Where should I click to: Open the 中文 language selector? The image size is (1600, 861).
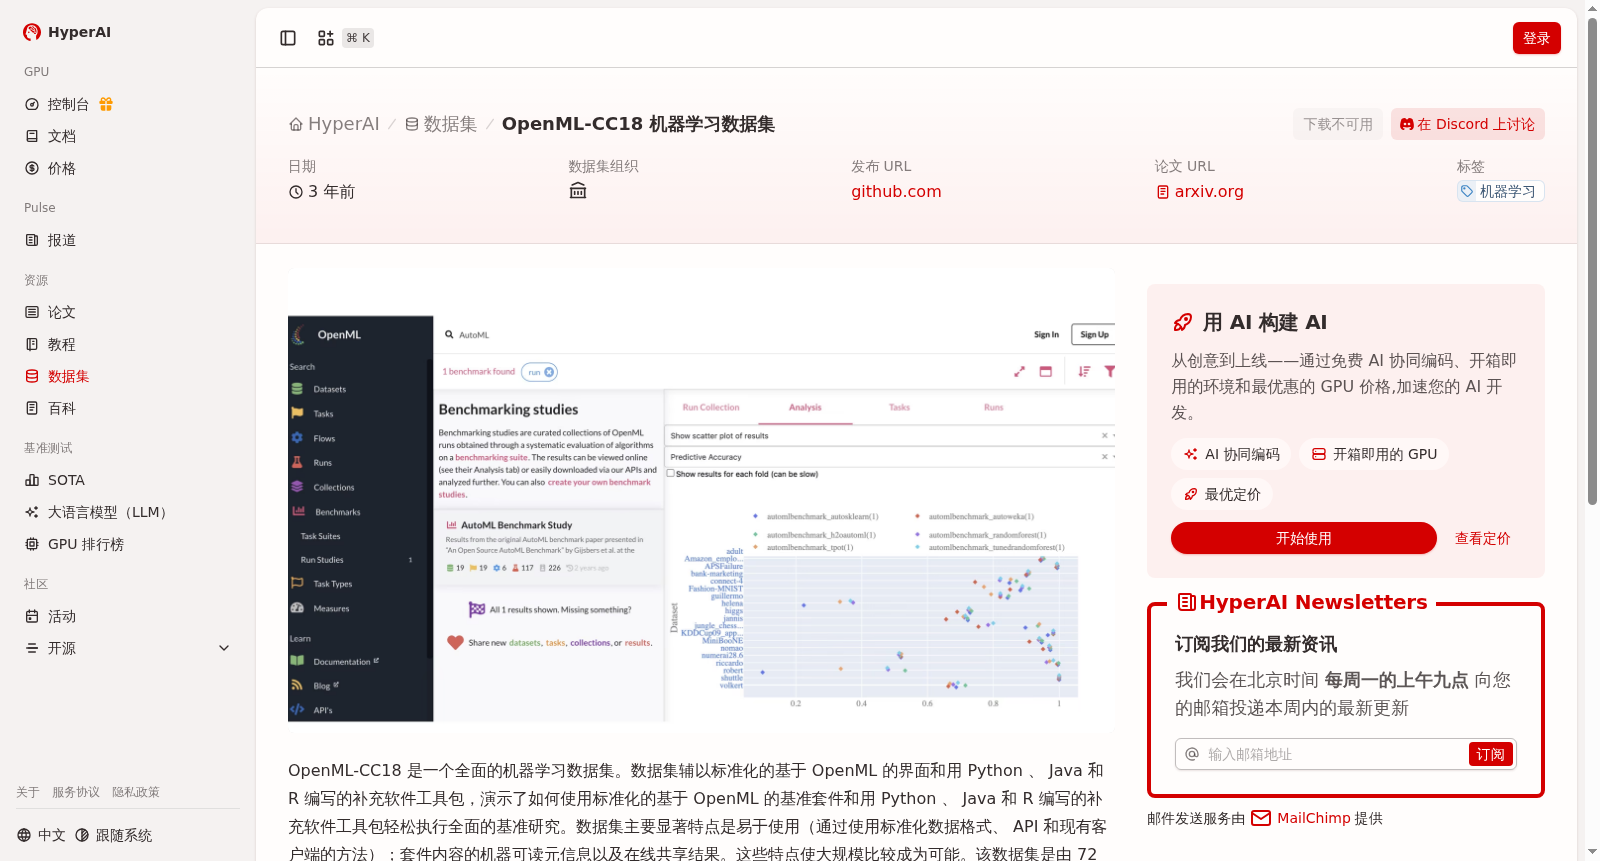point(41,835)
